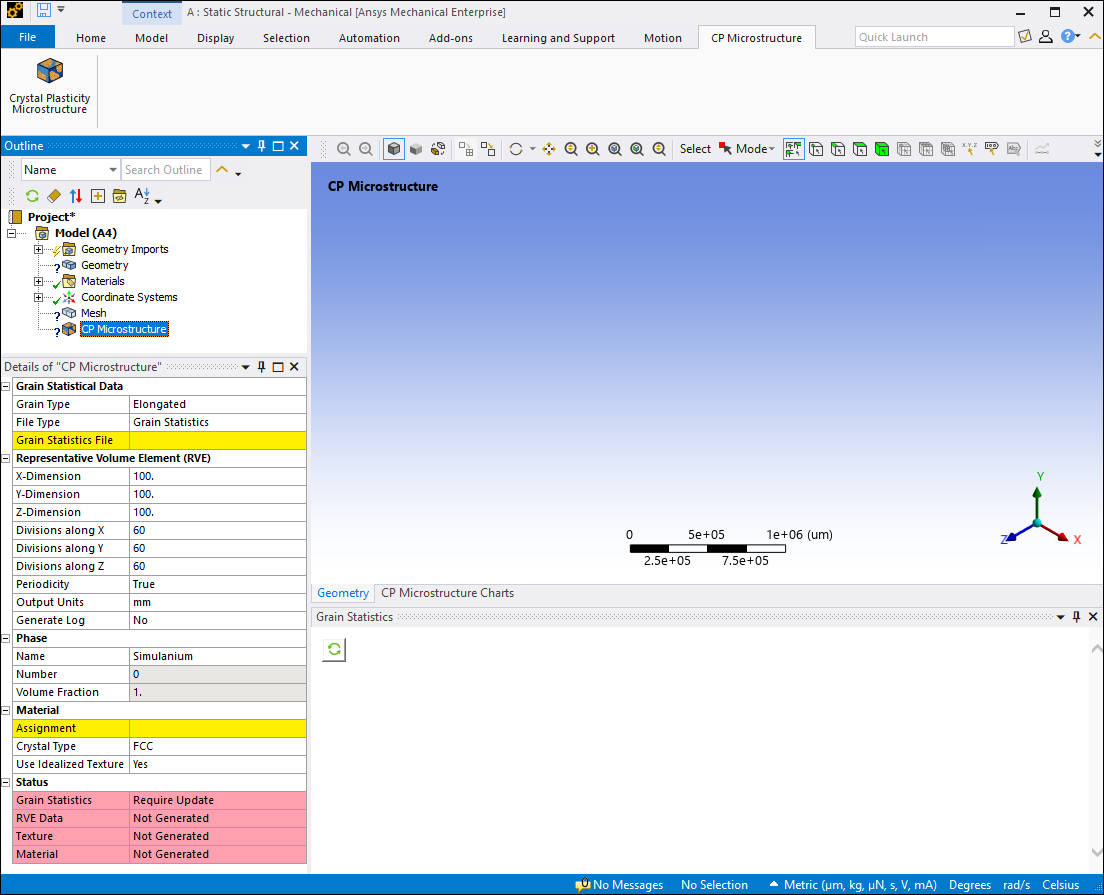Toggle the wireframe display cube icon
This screenshot has width=1104, height=895.
tap(394, 149)
